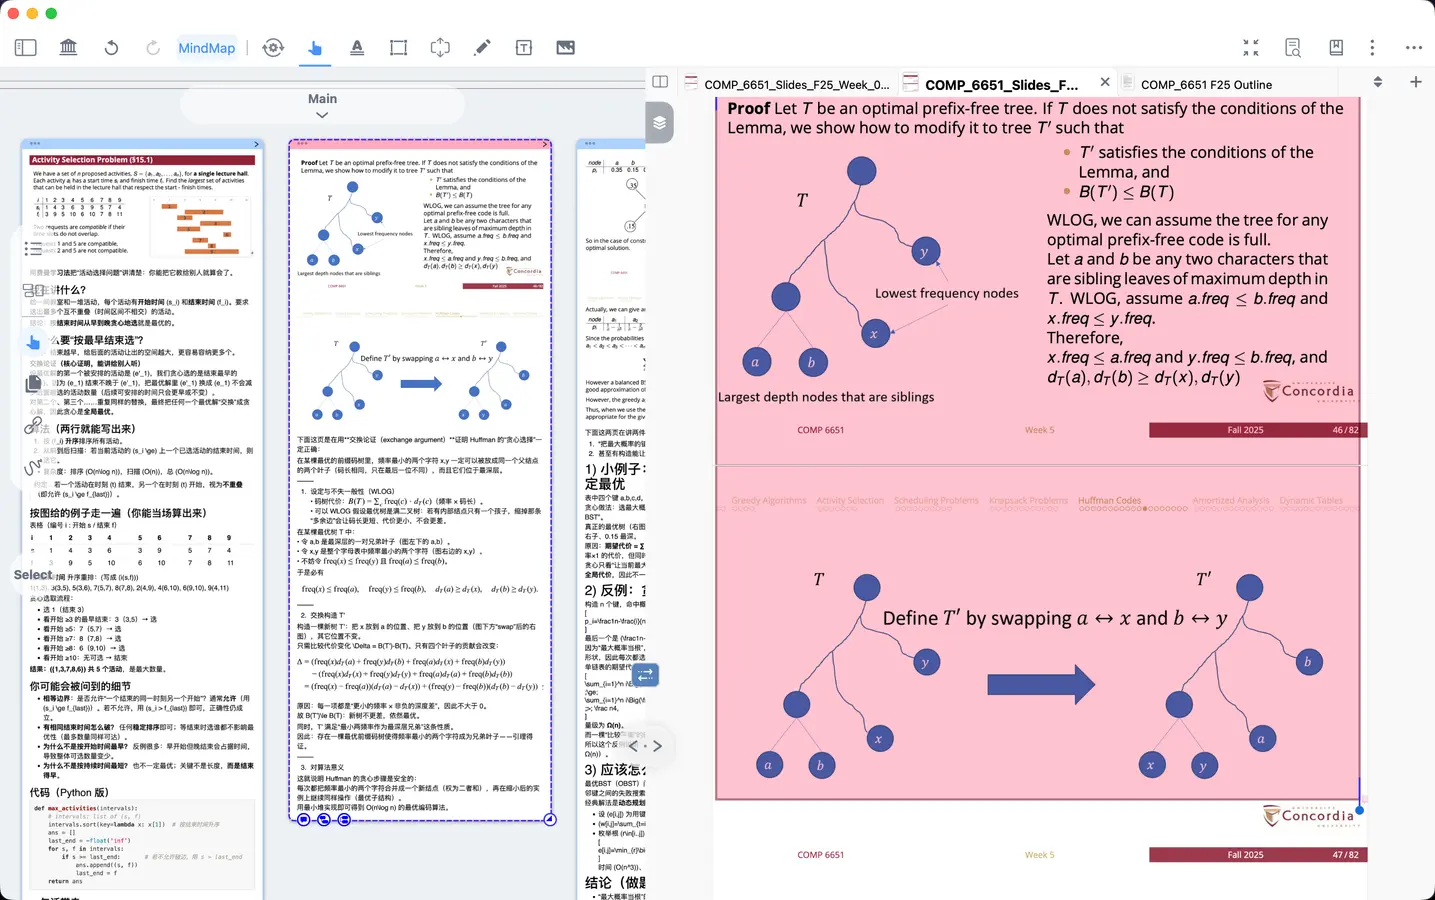Select the pencil drawing tool
This screenshot has width=1435, height=900.
[482, 48]
